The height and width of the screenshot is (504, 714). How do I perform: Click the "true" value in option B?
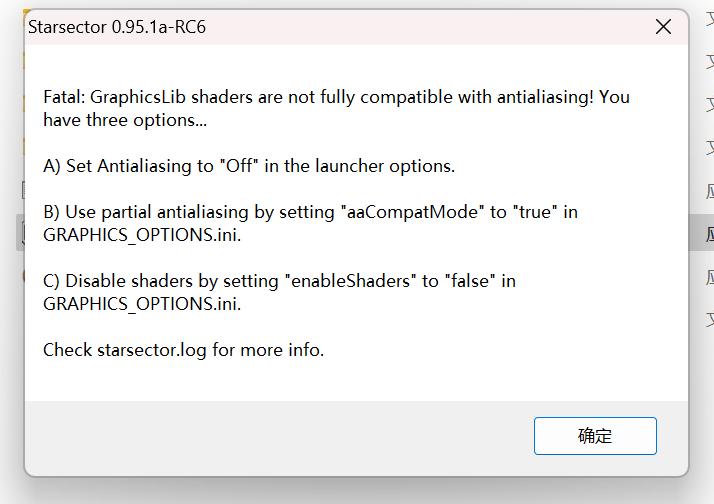[537, 212]
